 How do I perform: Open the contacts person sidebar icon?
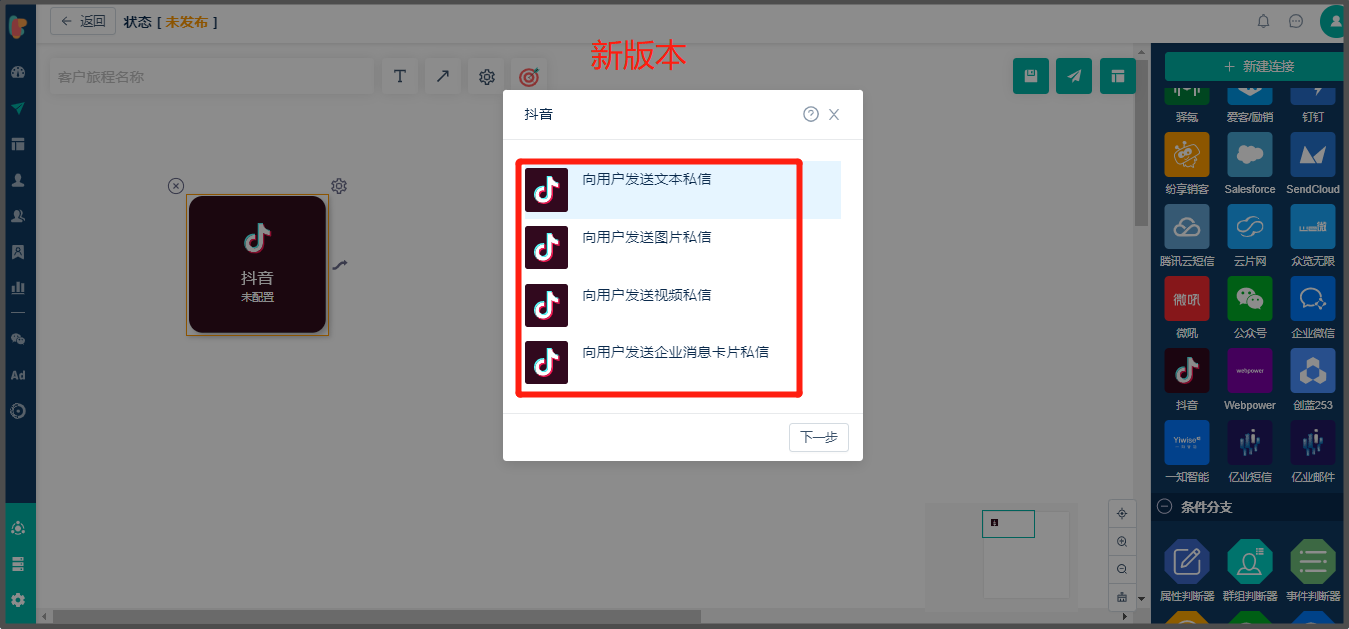click(x=18, y=180)
